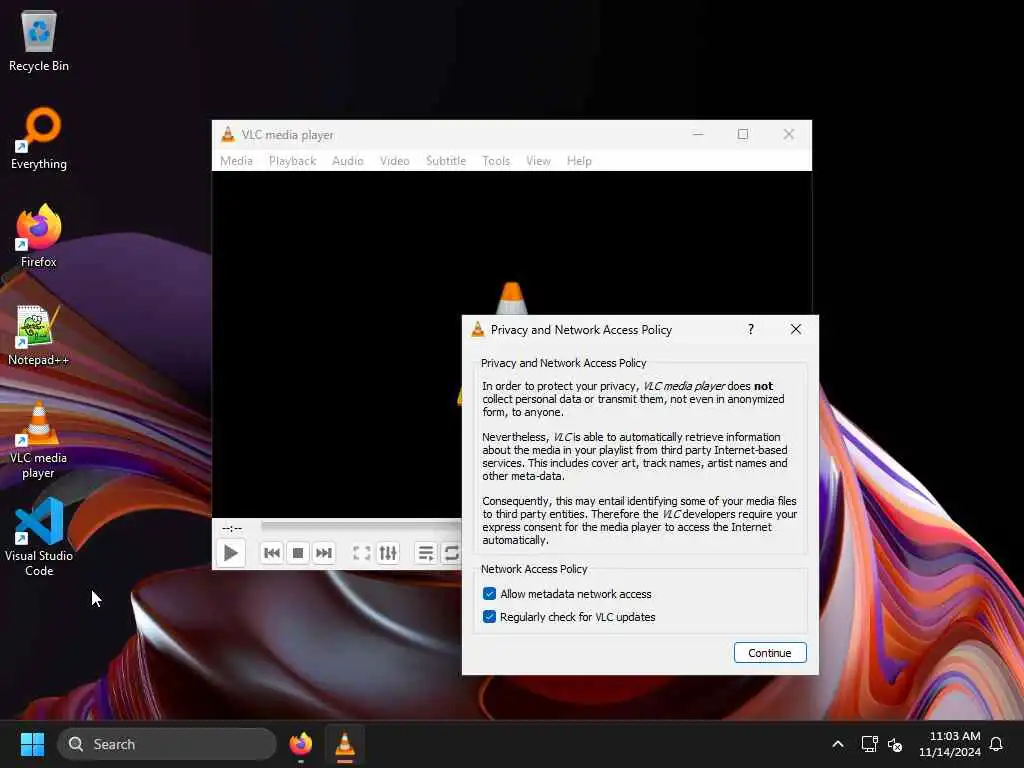Image resolution: width=1024 pixels, height=768 pixels.
Task: Select the Notepad++ desktop shortcut
Action: [x=39, y=334]
